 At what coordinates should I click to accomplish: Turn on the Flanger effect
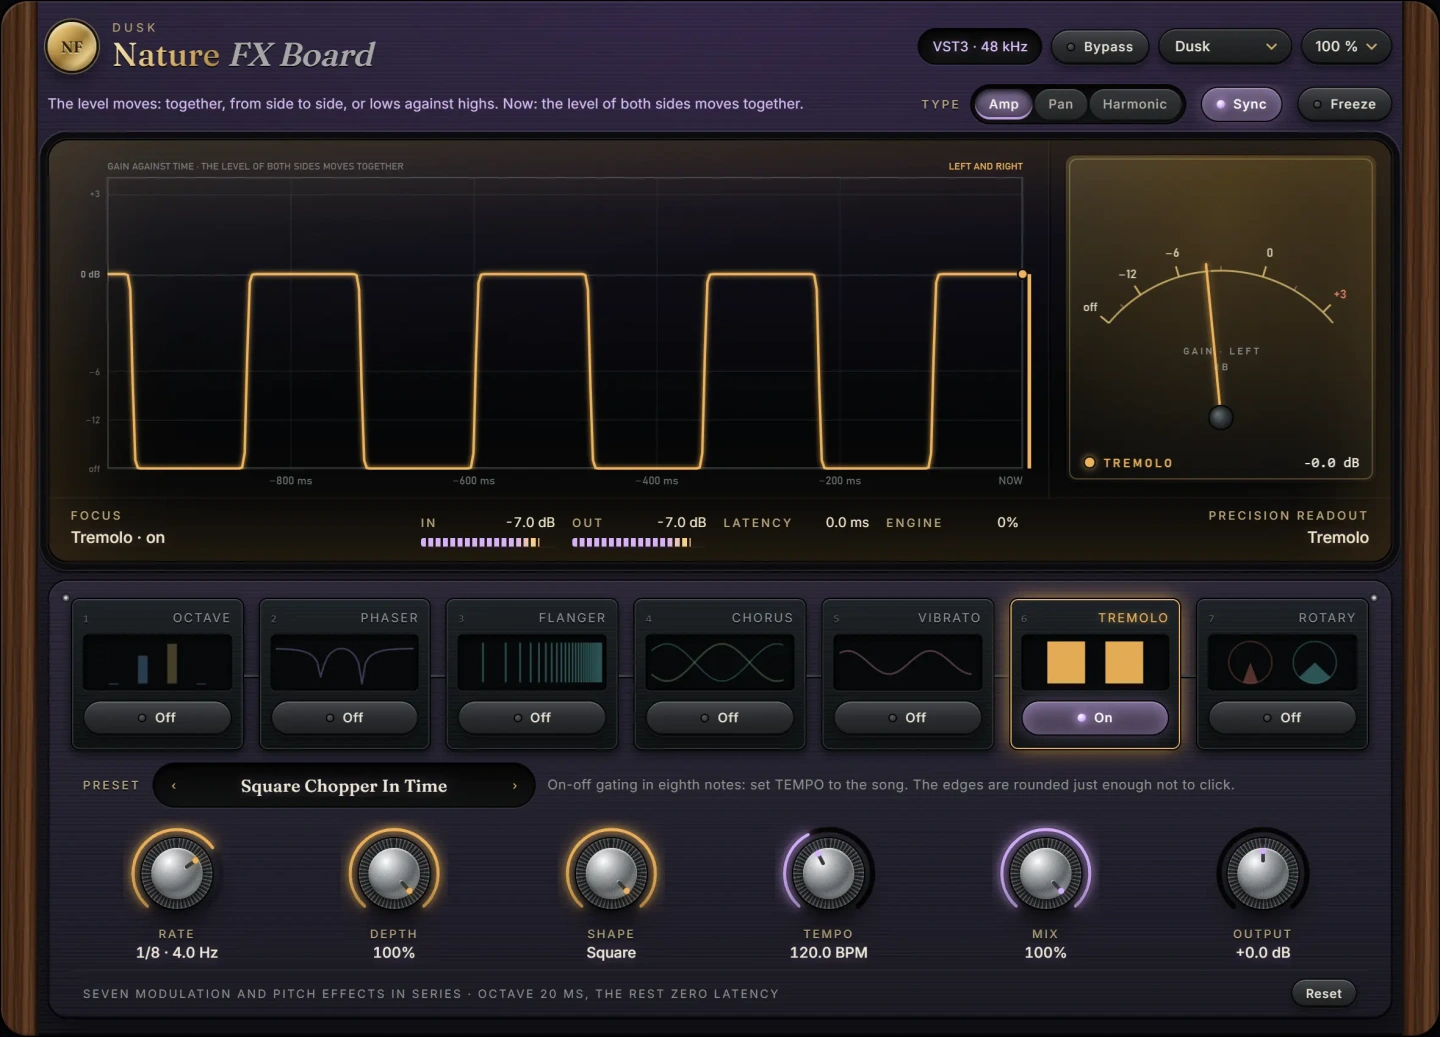[532, 718]
